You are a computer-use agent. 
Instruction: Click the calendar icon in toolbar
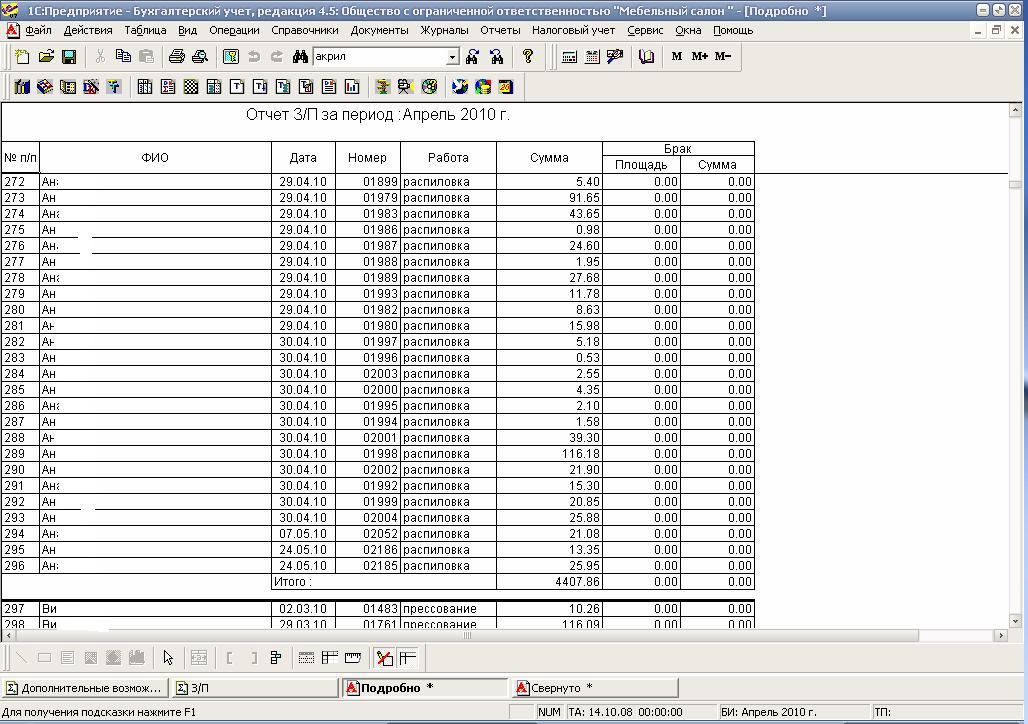(x=592, y=57)
